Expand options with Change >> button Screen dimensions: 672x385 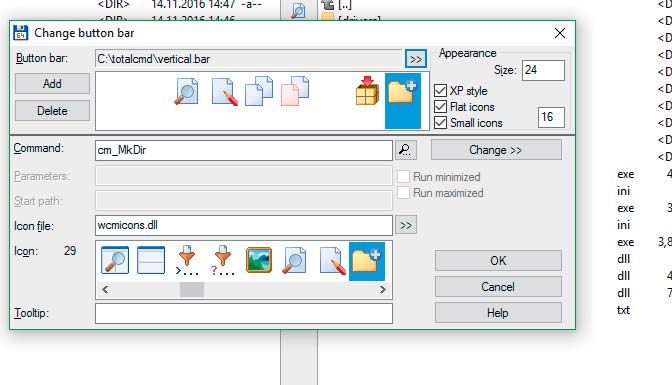[x=496, y=150]
